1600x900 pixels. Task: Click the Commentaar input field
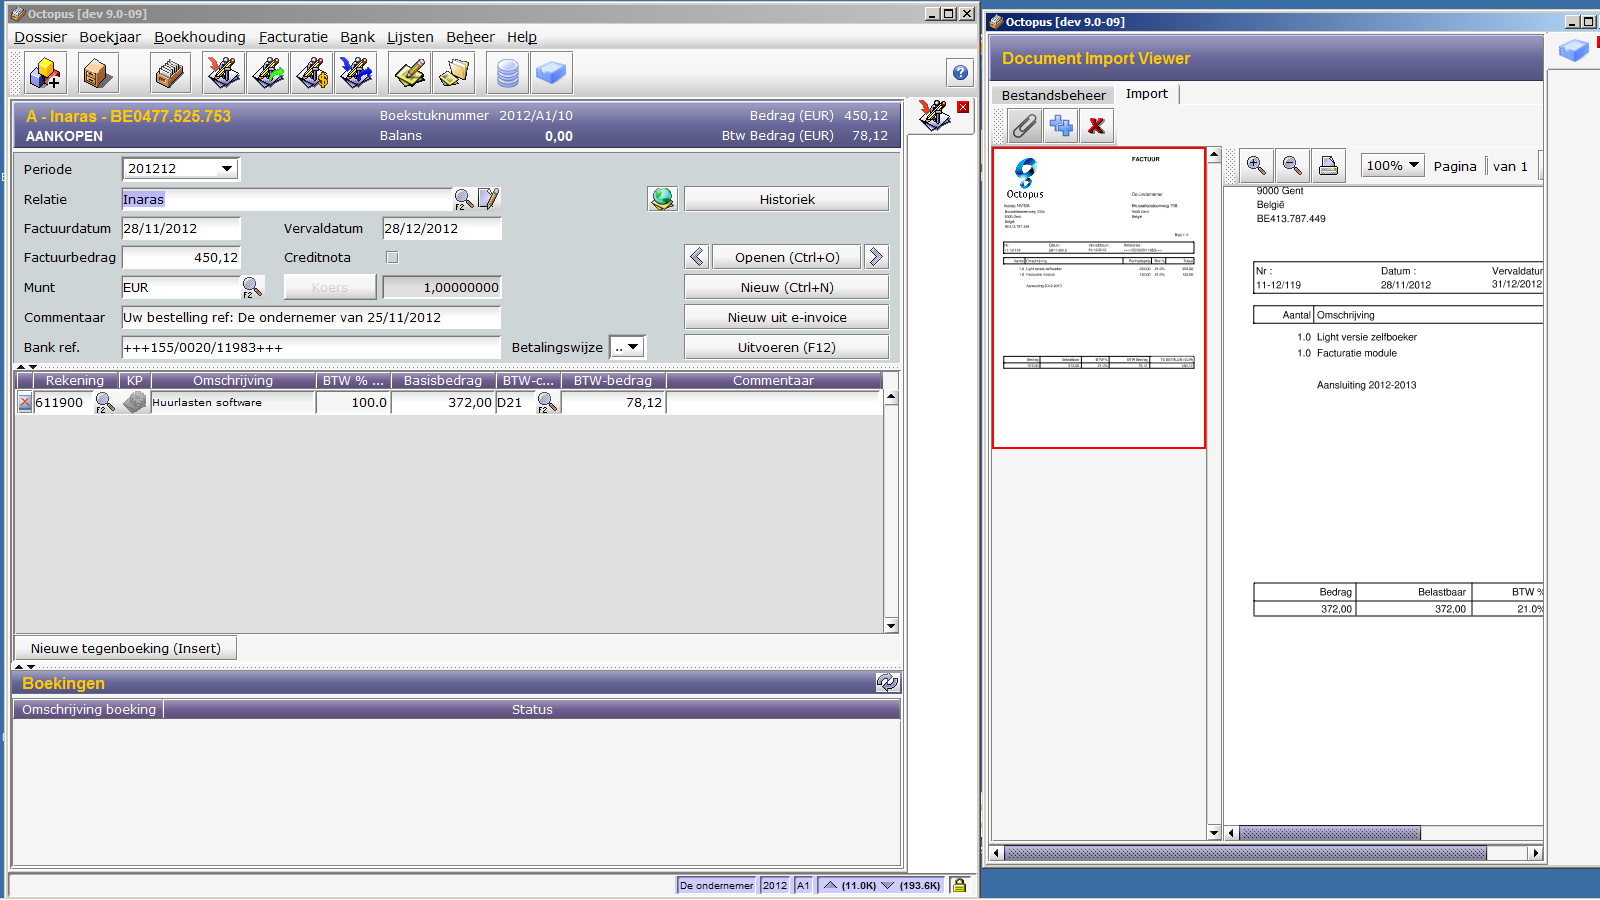tap(311, 317)
